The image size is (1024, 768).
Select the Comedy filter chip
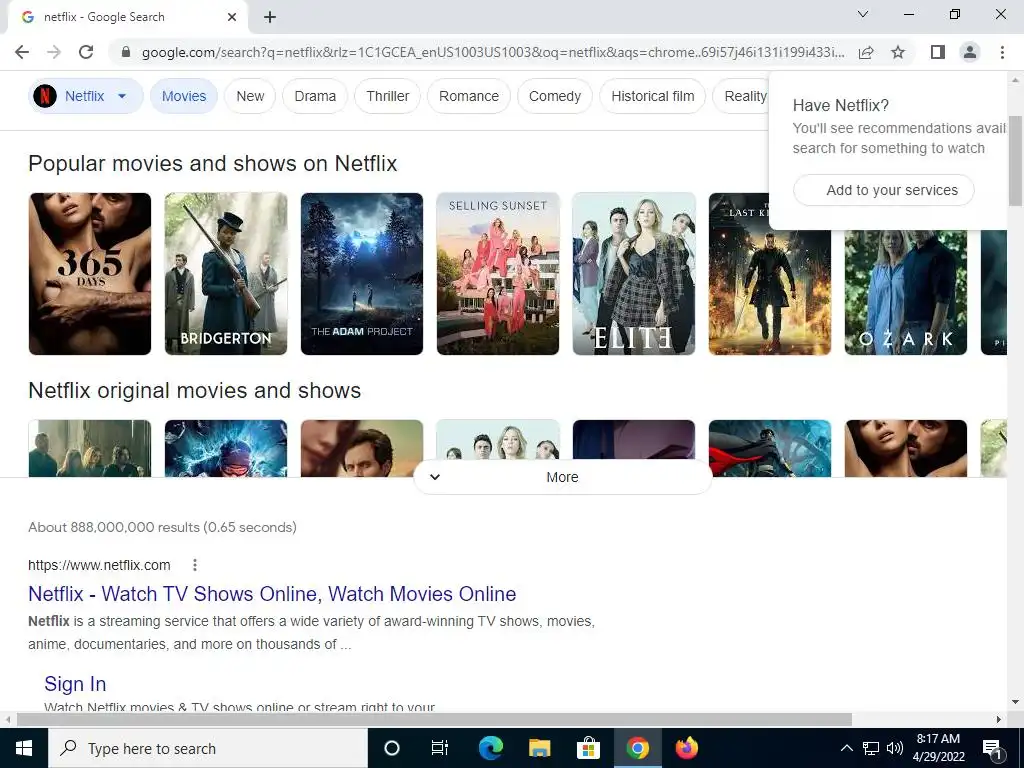554,96
